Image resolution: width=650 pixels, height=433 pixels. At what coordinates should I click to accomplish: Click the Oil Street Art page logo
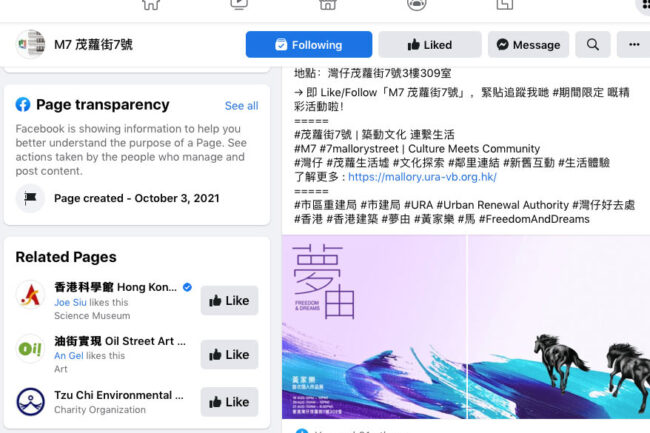click(30, 348)
